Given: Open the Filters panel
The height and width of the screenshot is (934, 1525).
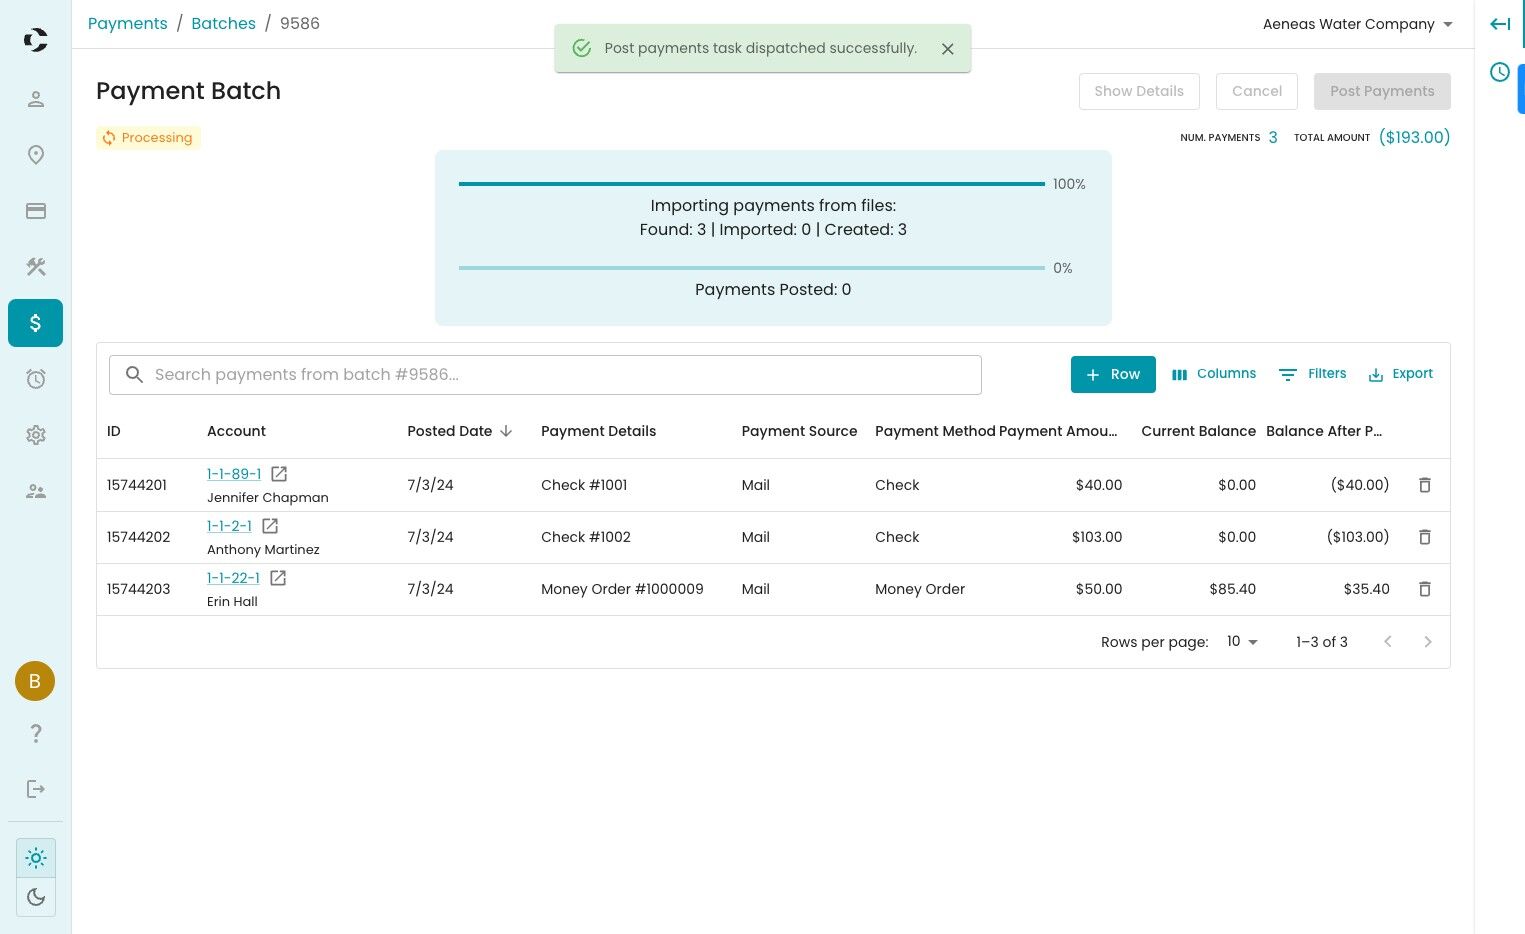Looking at the screenshot, I should [x=1313, y=374].
